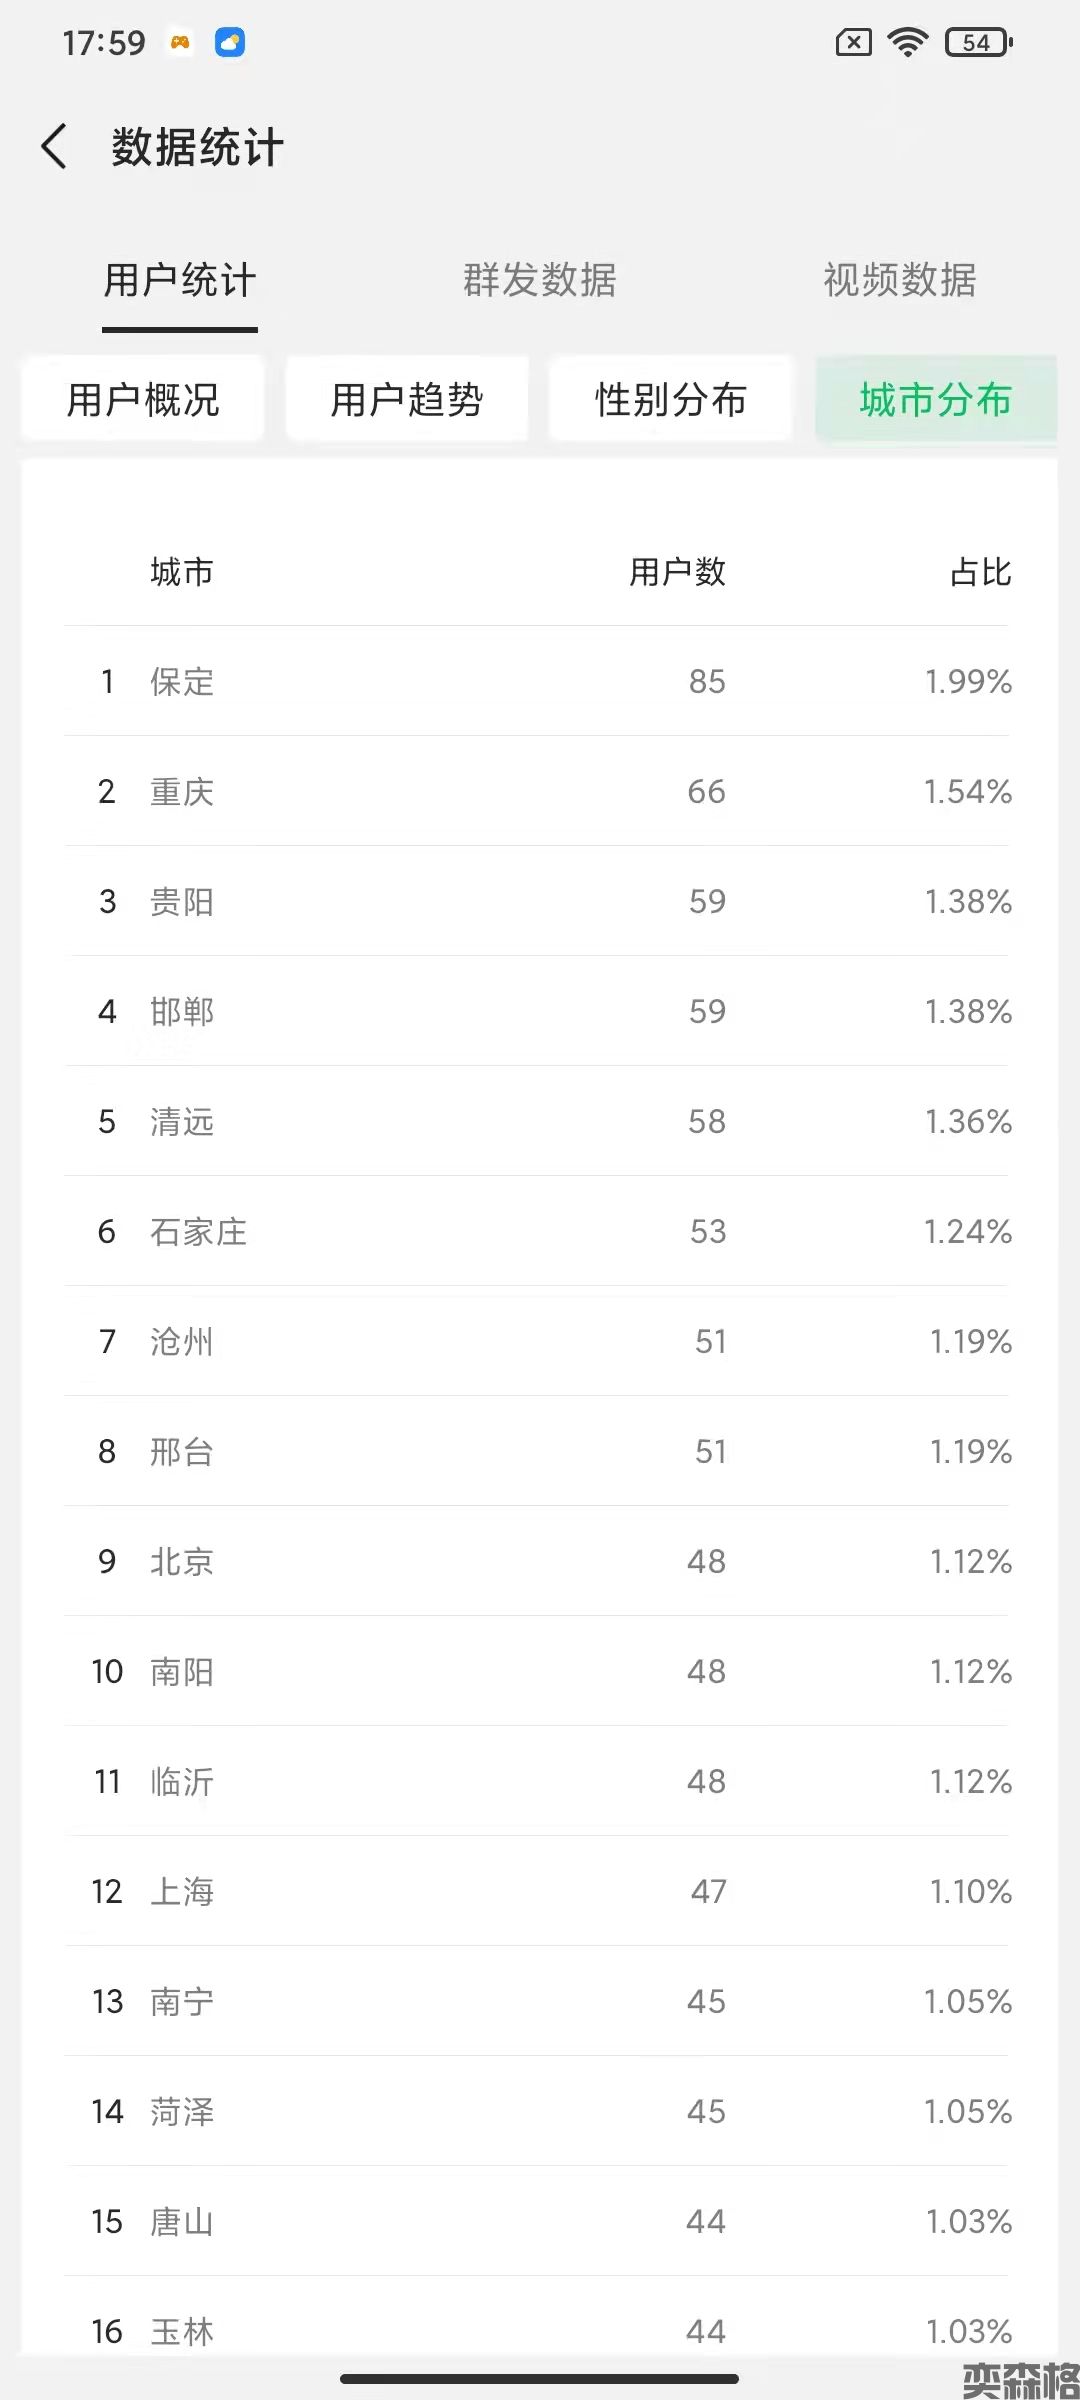Show the 用户概况 section

tap(143, 399)
